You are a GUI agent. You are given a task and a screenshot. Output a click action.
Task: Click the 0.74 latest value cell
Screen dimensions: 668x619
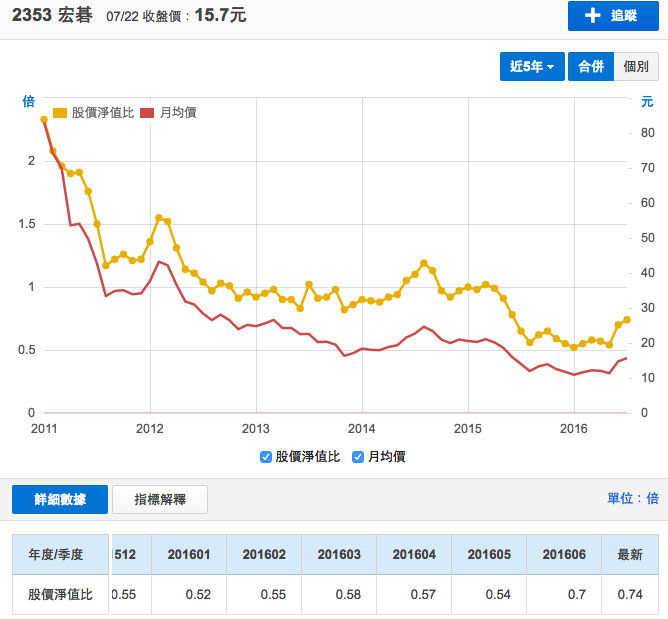tap(629, 594)
